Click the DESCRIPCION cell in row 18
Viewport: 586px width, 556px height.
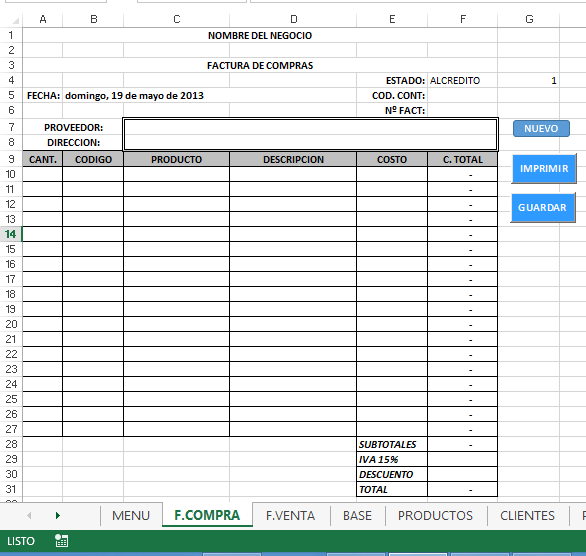pyautogui.click(x=293, y=294)
